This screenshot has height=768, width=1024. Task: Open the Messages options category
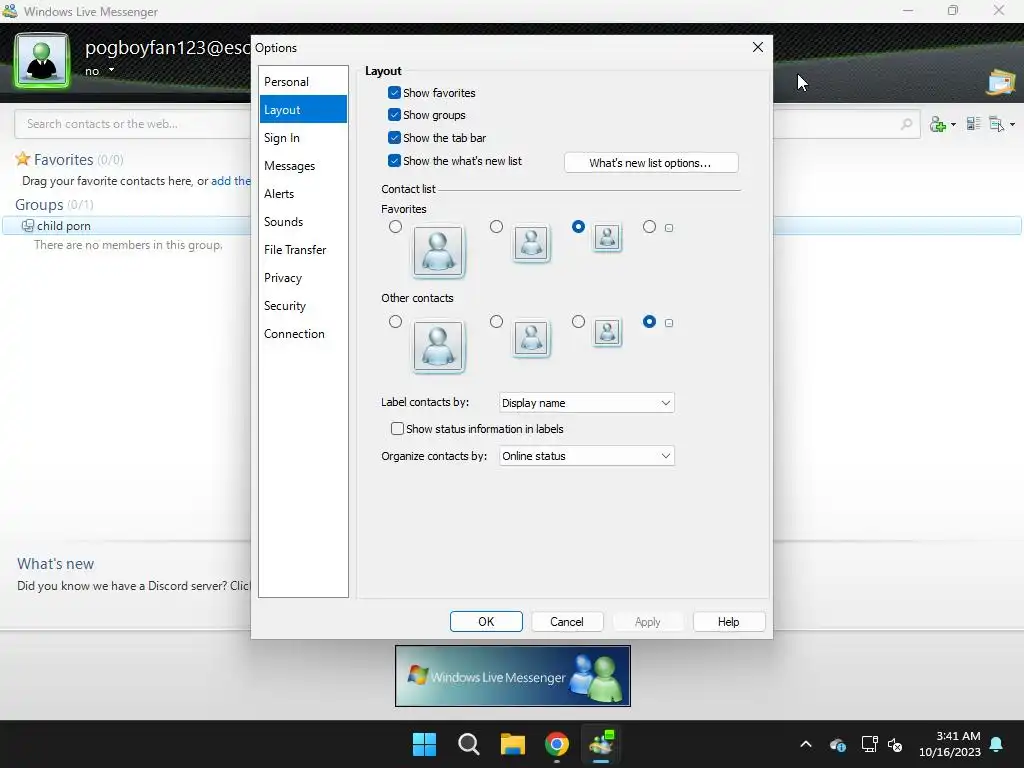(x=303, y=166)
